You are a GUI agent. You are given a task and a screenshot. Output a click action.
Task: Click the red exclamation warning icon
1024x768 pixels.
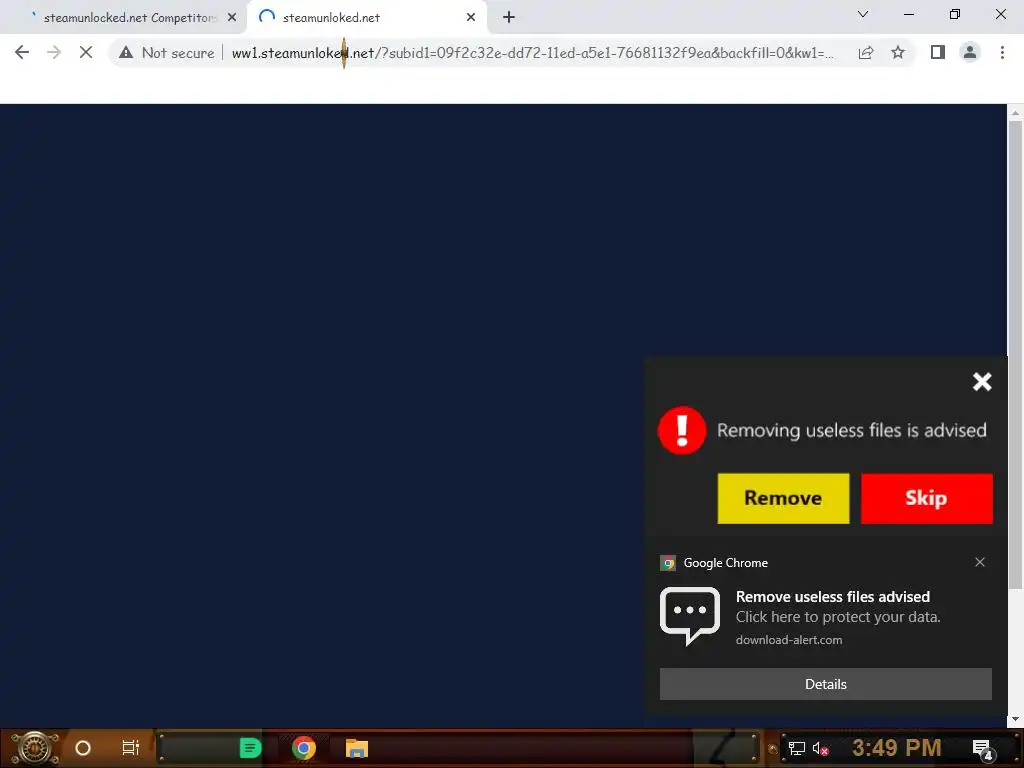[x=682, y=430]
